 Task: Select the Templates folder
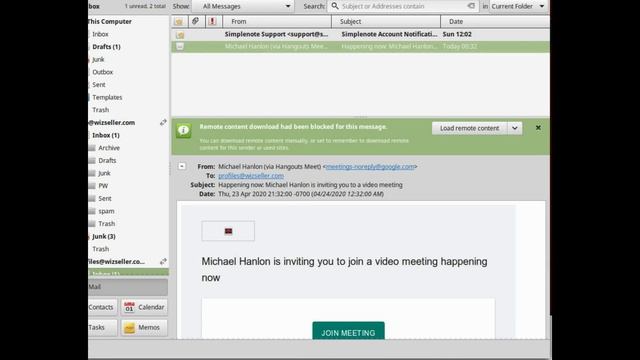[x=107, y=98]
